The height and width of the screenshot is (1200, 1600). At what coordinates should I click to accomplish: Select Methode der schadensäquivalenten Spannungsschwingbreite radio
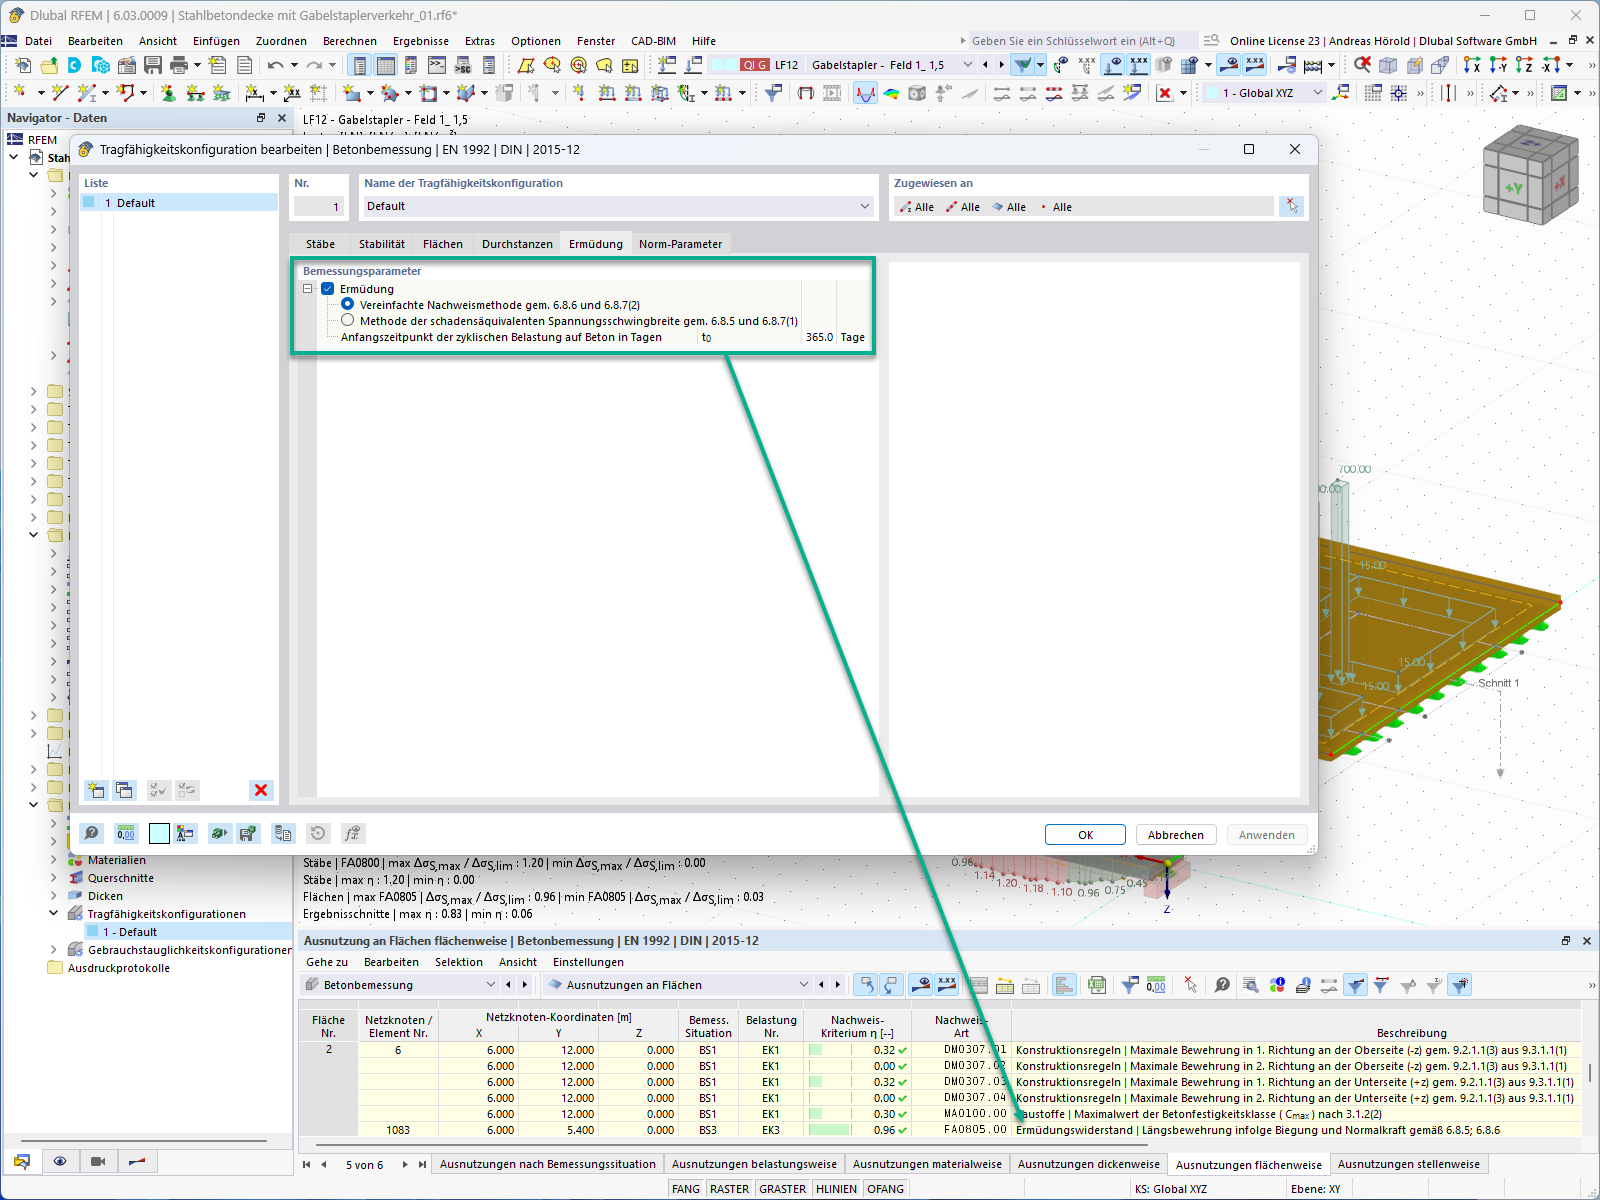pos(348,320)
